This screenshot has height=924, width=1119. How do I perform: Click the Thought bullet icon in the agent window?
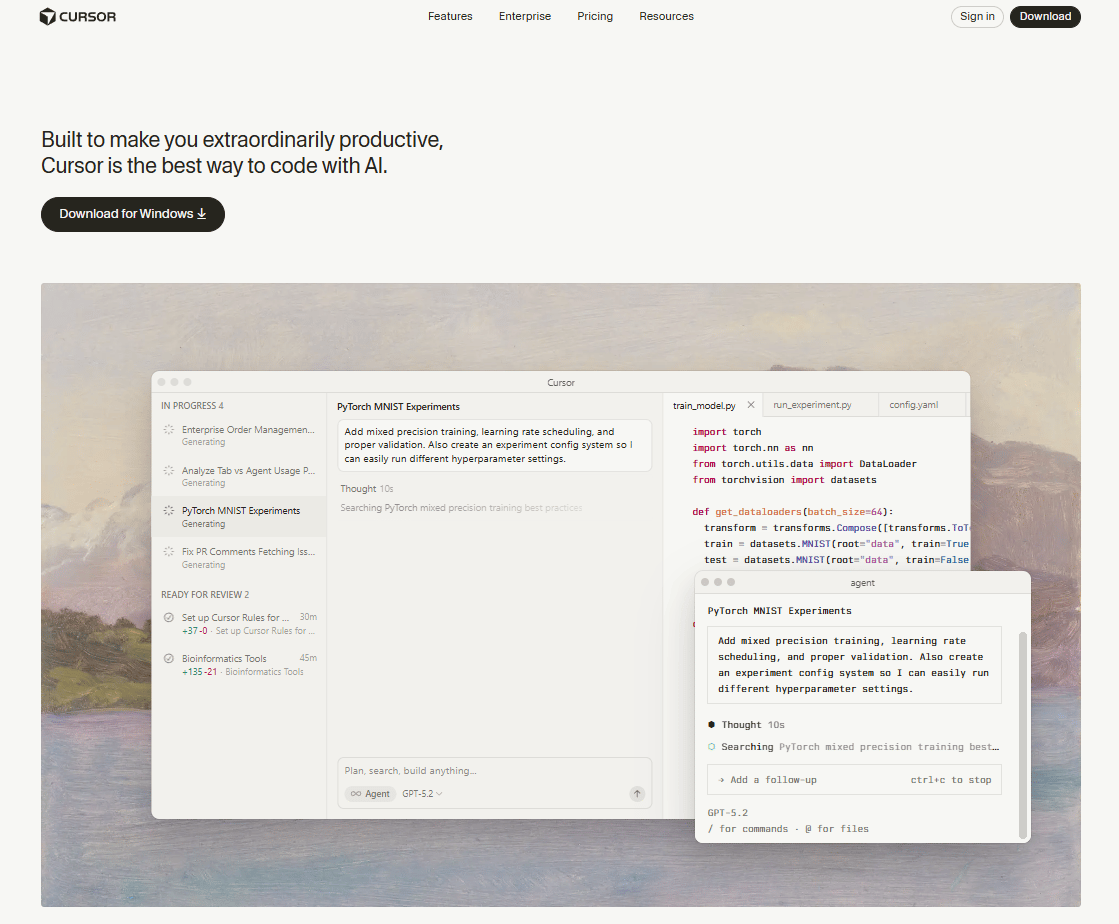709,724
